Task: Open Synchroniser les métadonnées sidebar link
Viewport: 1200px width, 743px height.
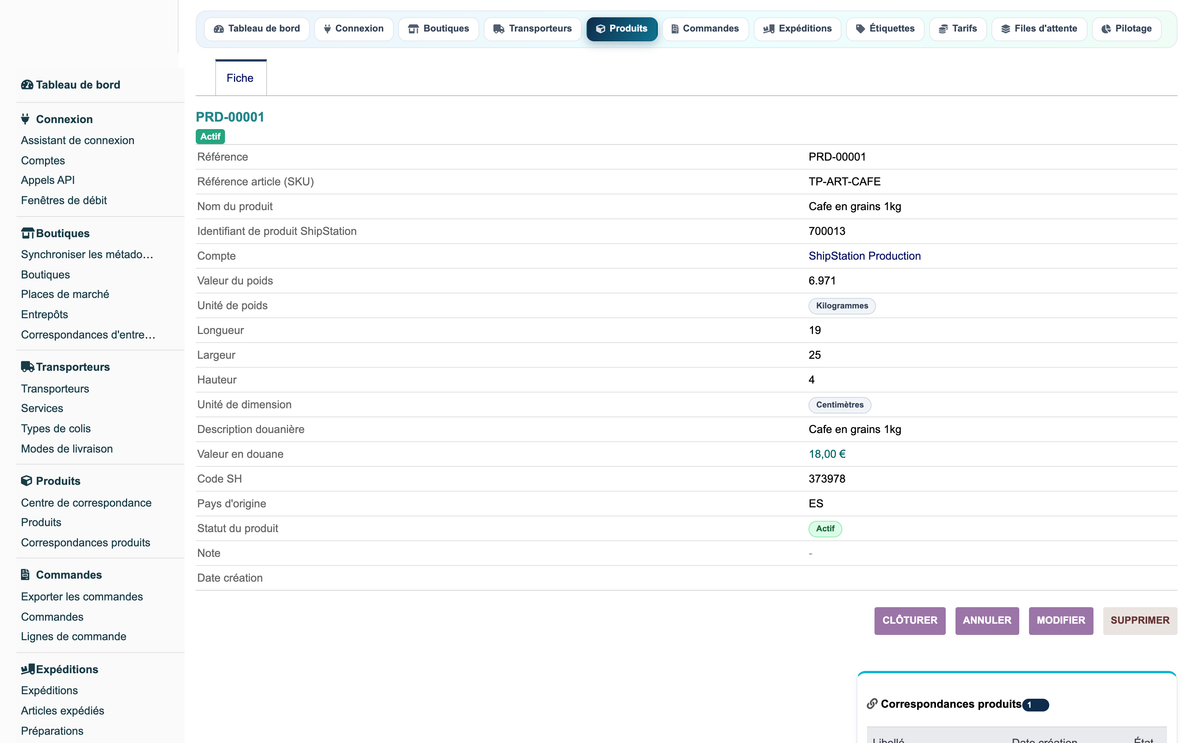Action: tap(88, 255)
